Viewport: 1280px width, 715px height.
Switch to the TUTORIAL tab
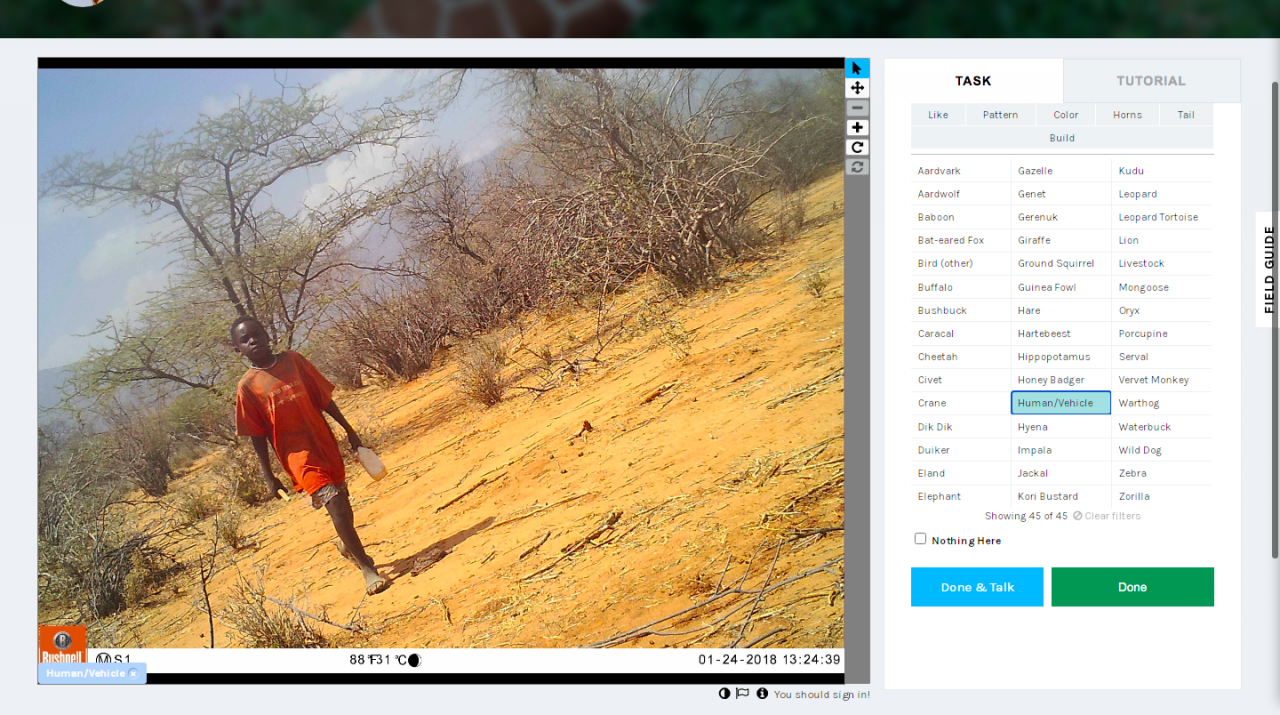point(1151,81)
